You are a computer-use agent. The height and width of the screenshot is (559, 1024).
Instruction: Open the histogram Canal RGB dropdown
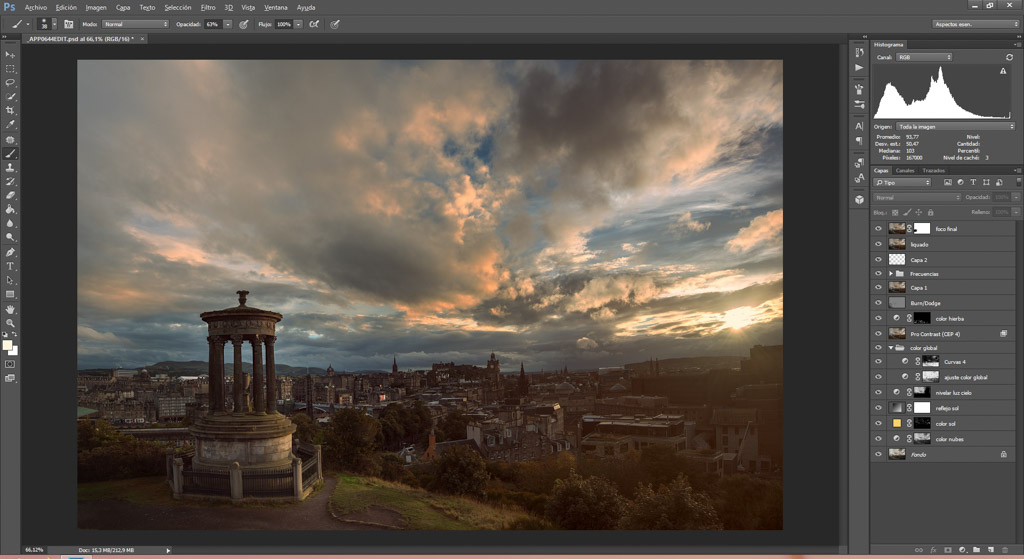tap(923, 57)
